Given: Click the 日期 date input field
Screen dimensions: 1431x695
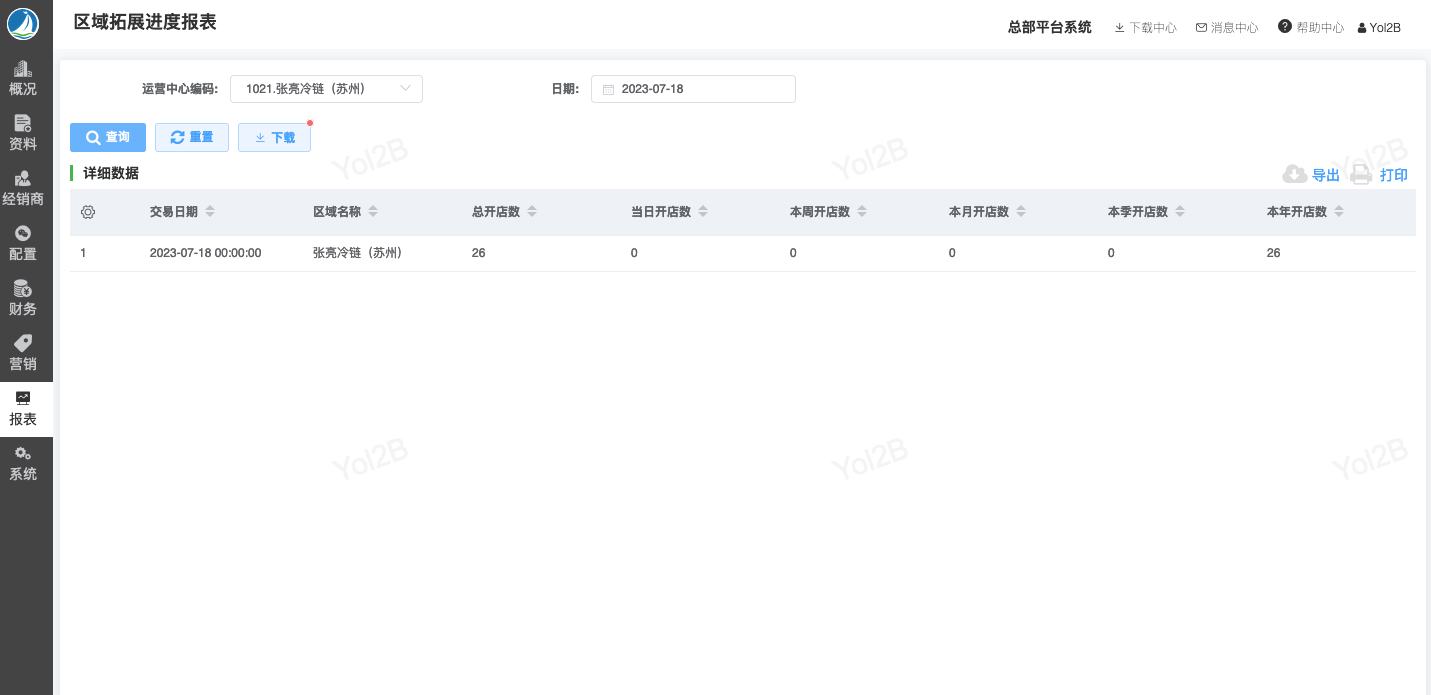Looking at the screenshot, I should [x=693, y=89].
